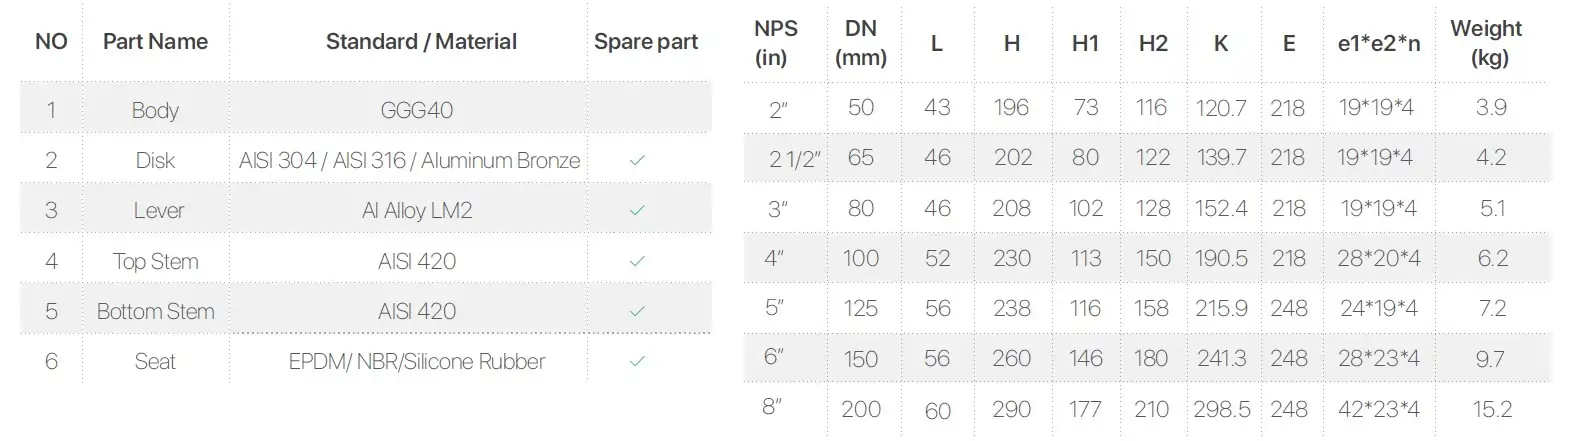Select the 2 1/2″ NPS row cell
This screenshot has width=1576, height=441.
[x=795, y=158]
